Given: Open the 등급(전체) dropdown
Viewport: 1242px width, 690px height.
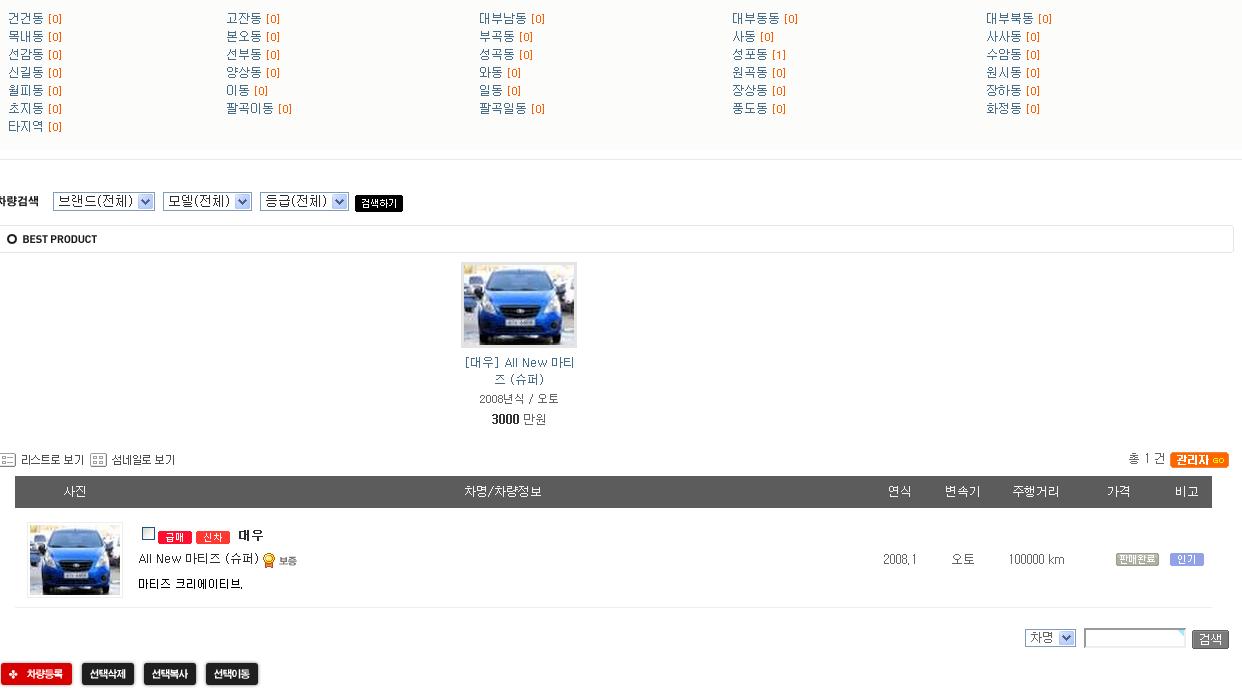Looking at the screenshot, I should [x=304, y=202].
